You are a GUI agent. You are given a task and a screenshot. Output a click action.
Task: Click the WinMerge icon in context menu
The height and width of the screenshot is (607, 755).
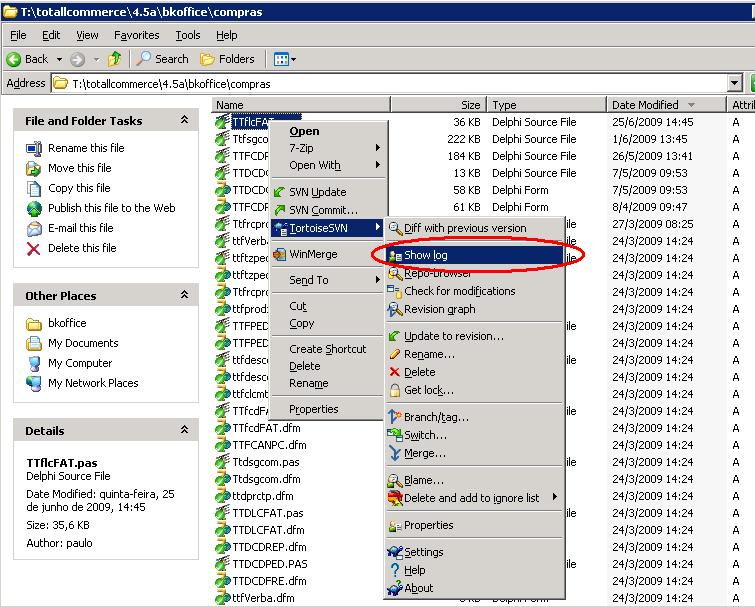(279, 254)
